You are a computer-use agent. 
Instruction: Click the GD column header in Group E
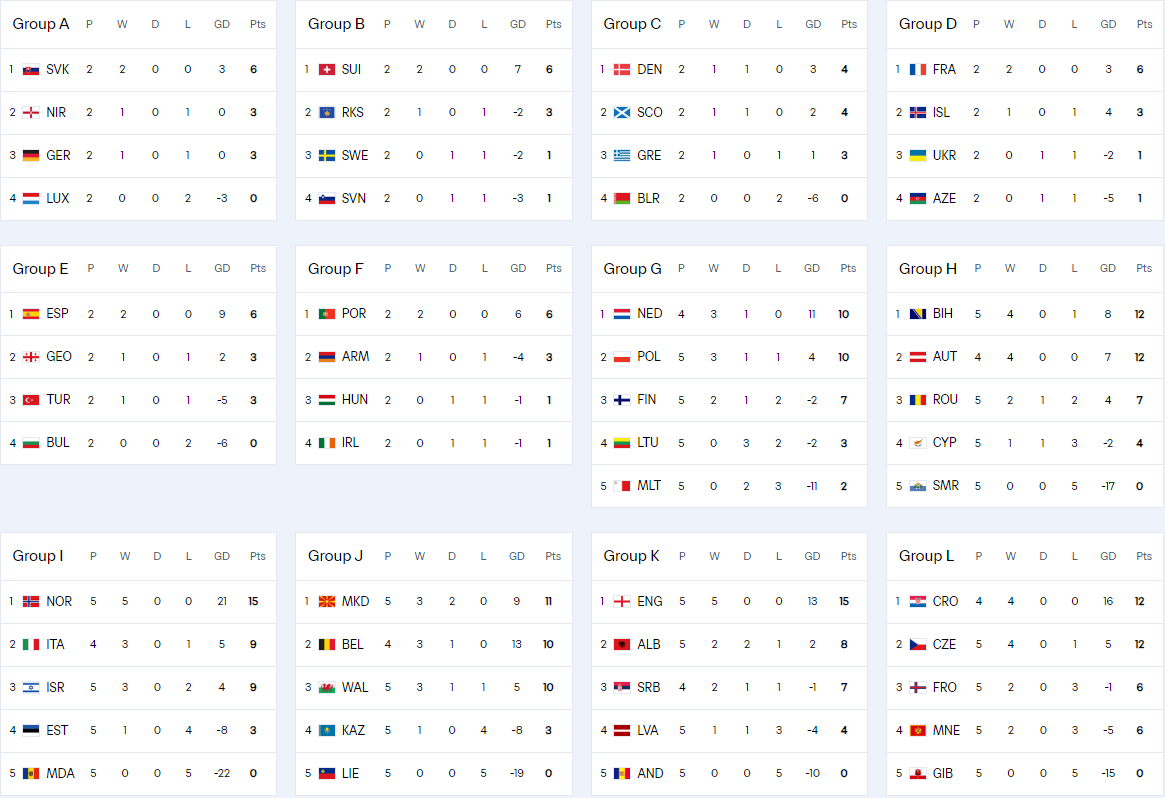222,268
